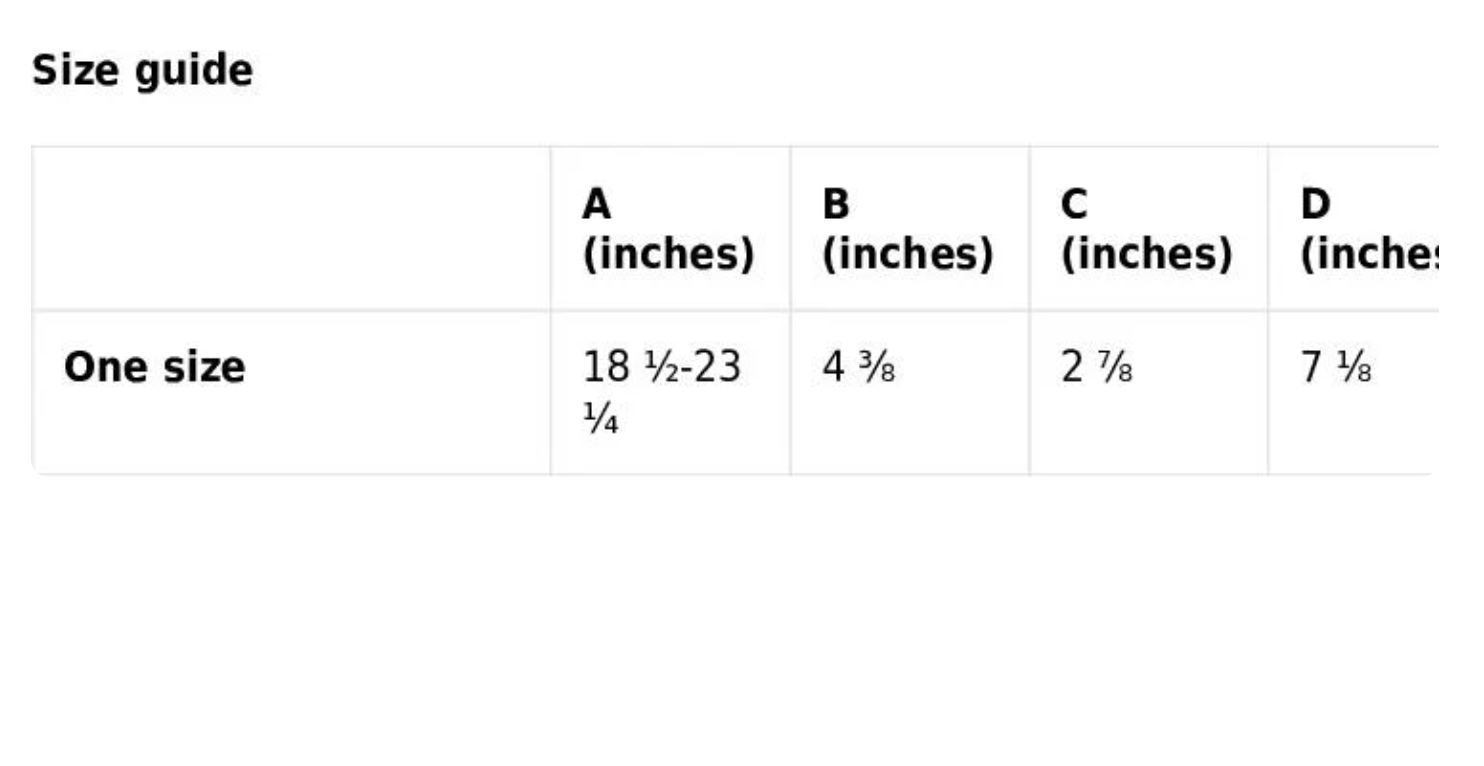Click "(inches)" beneath the letter B
The width and height of the screenshot is (1484, 766).
click(908, 254)
